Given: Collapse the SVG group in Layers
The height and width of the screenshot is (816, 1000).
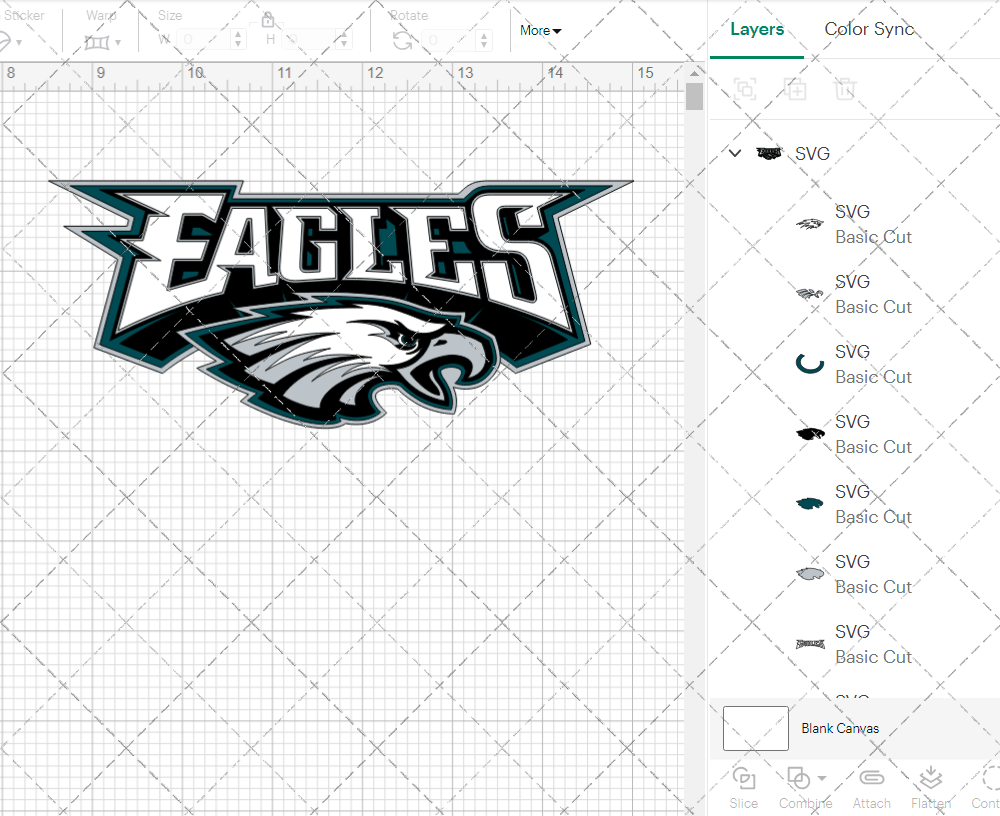Looking at the screenshot, I should click(x=735, y=154).
